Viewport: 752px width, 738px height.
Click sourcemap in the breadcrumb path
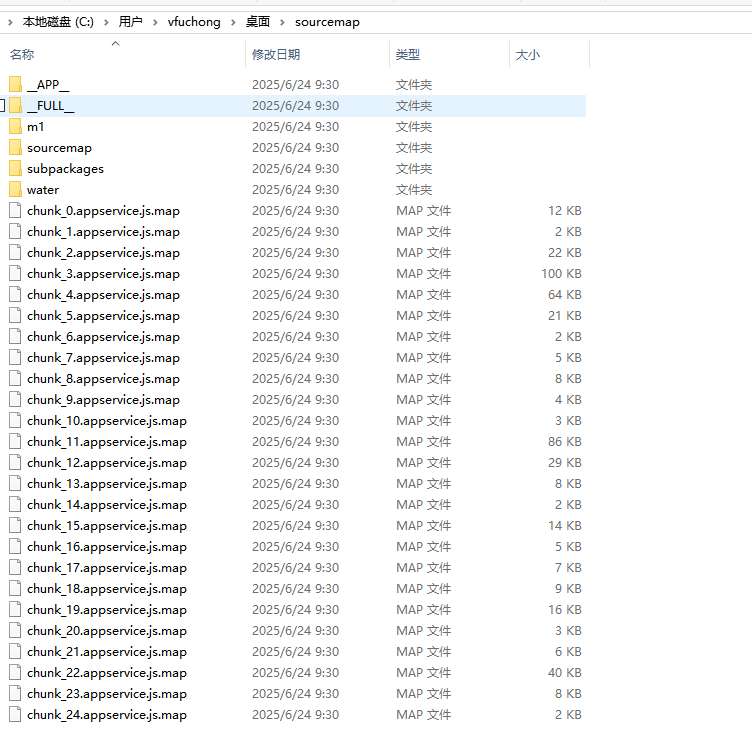pyautogui.click(x=327, y=22)
